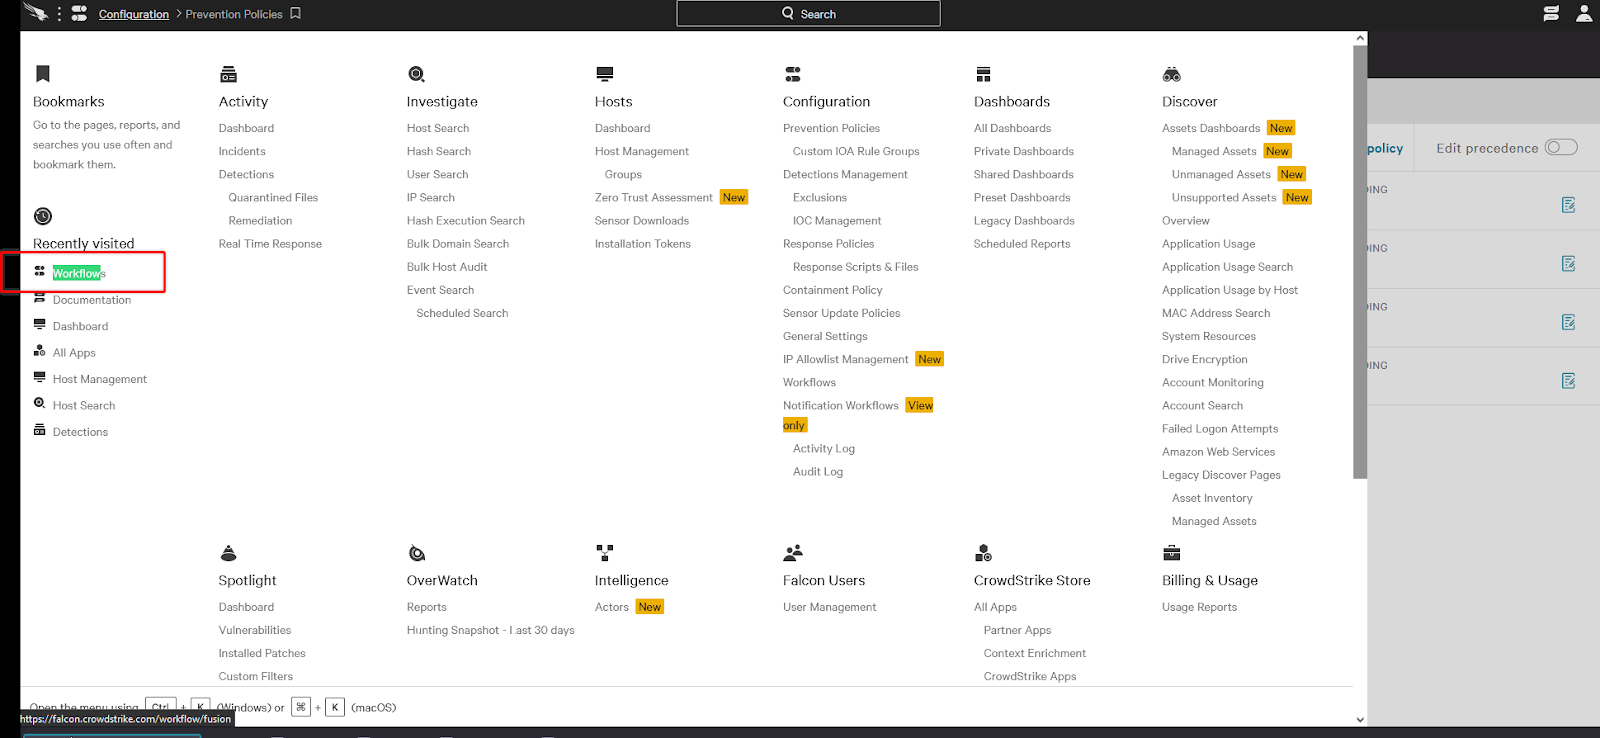Viewport: 1600px width, 738px height.
Task: Open Prevention Policies under Configuration
Action: (x=832, y=128)
